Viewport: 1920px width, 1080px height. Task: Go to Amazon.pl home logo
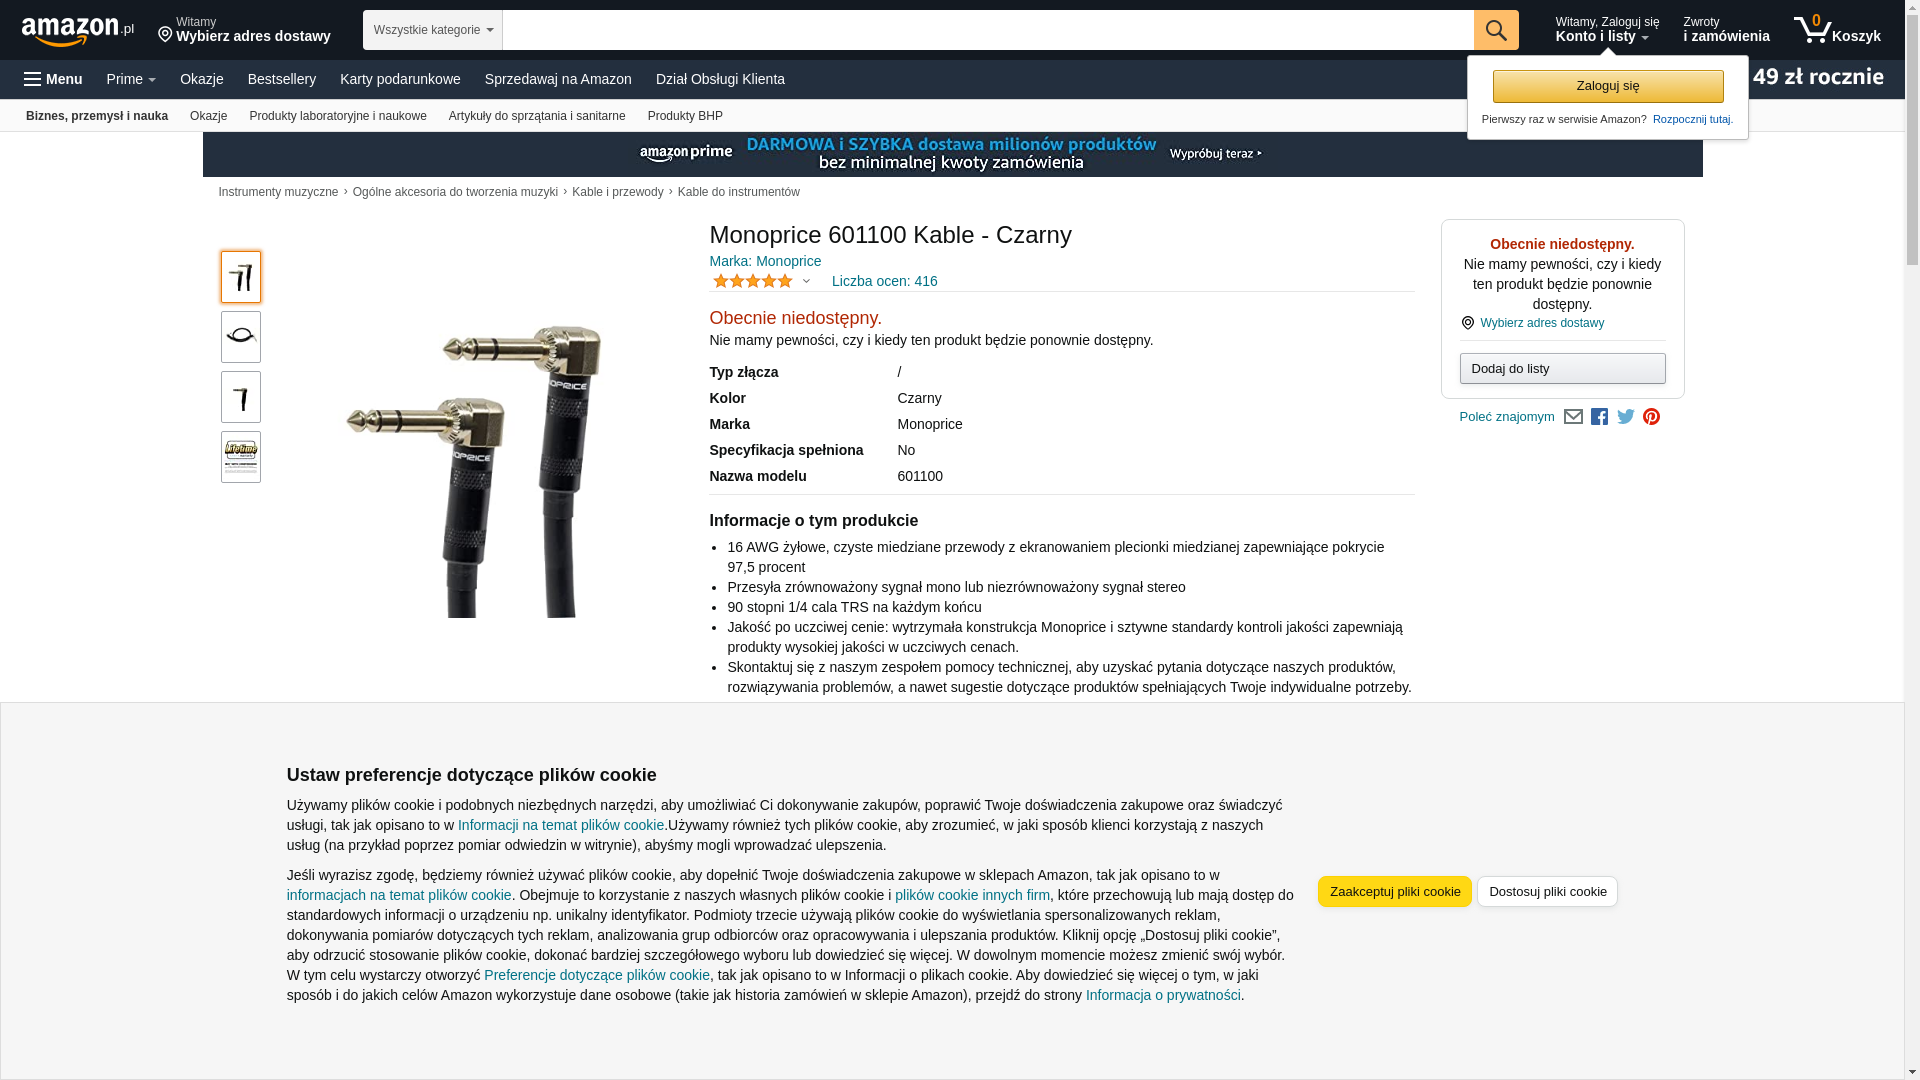pos(78,30)
